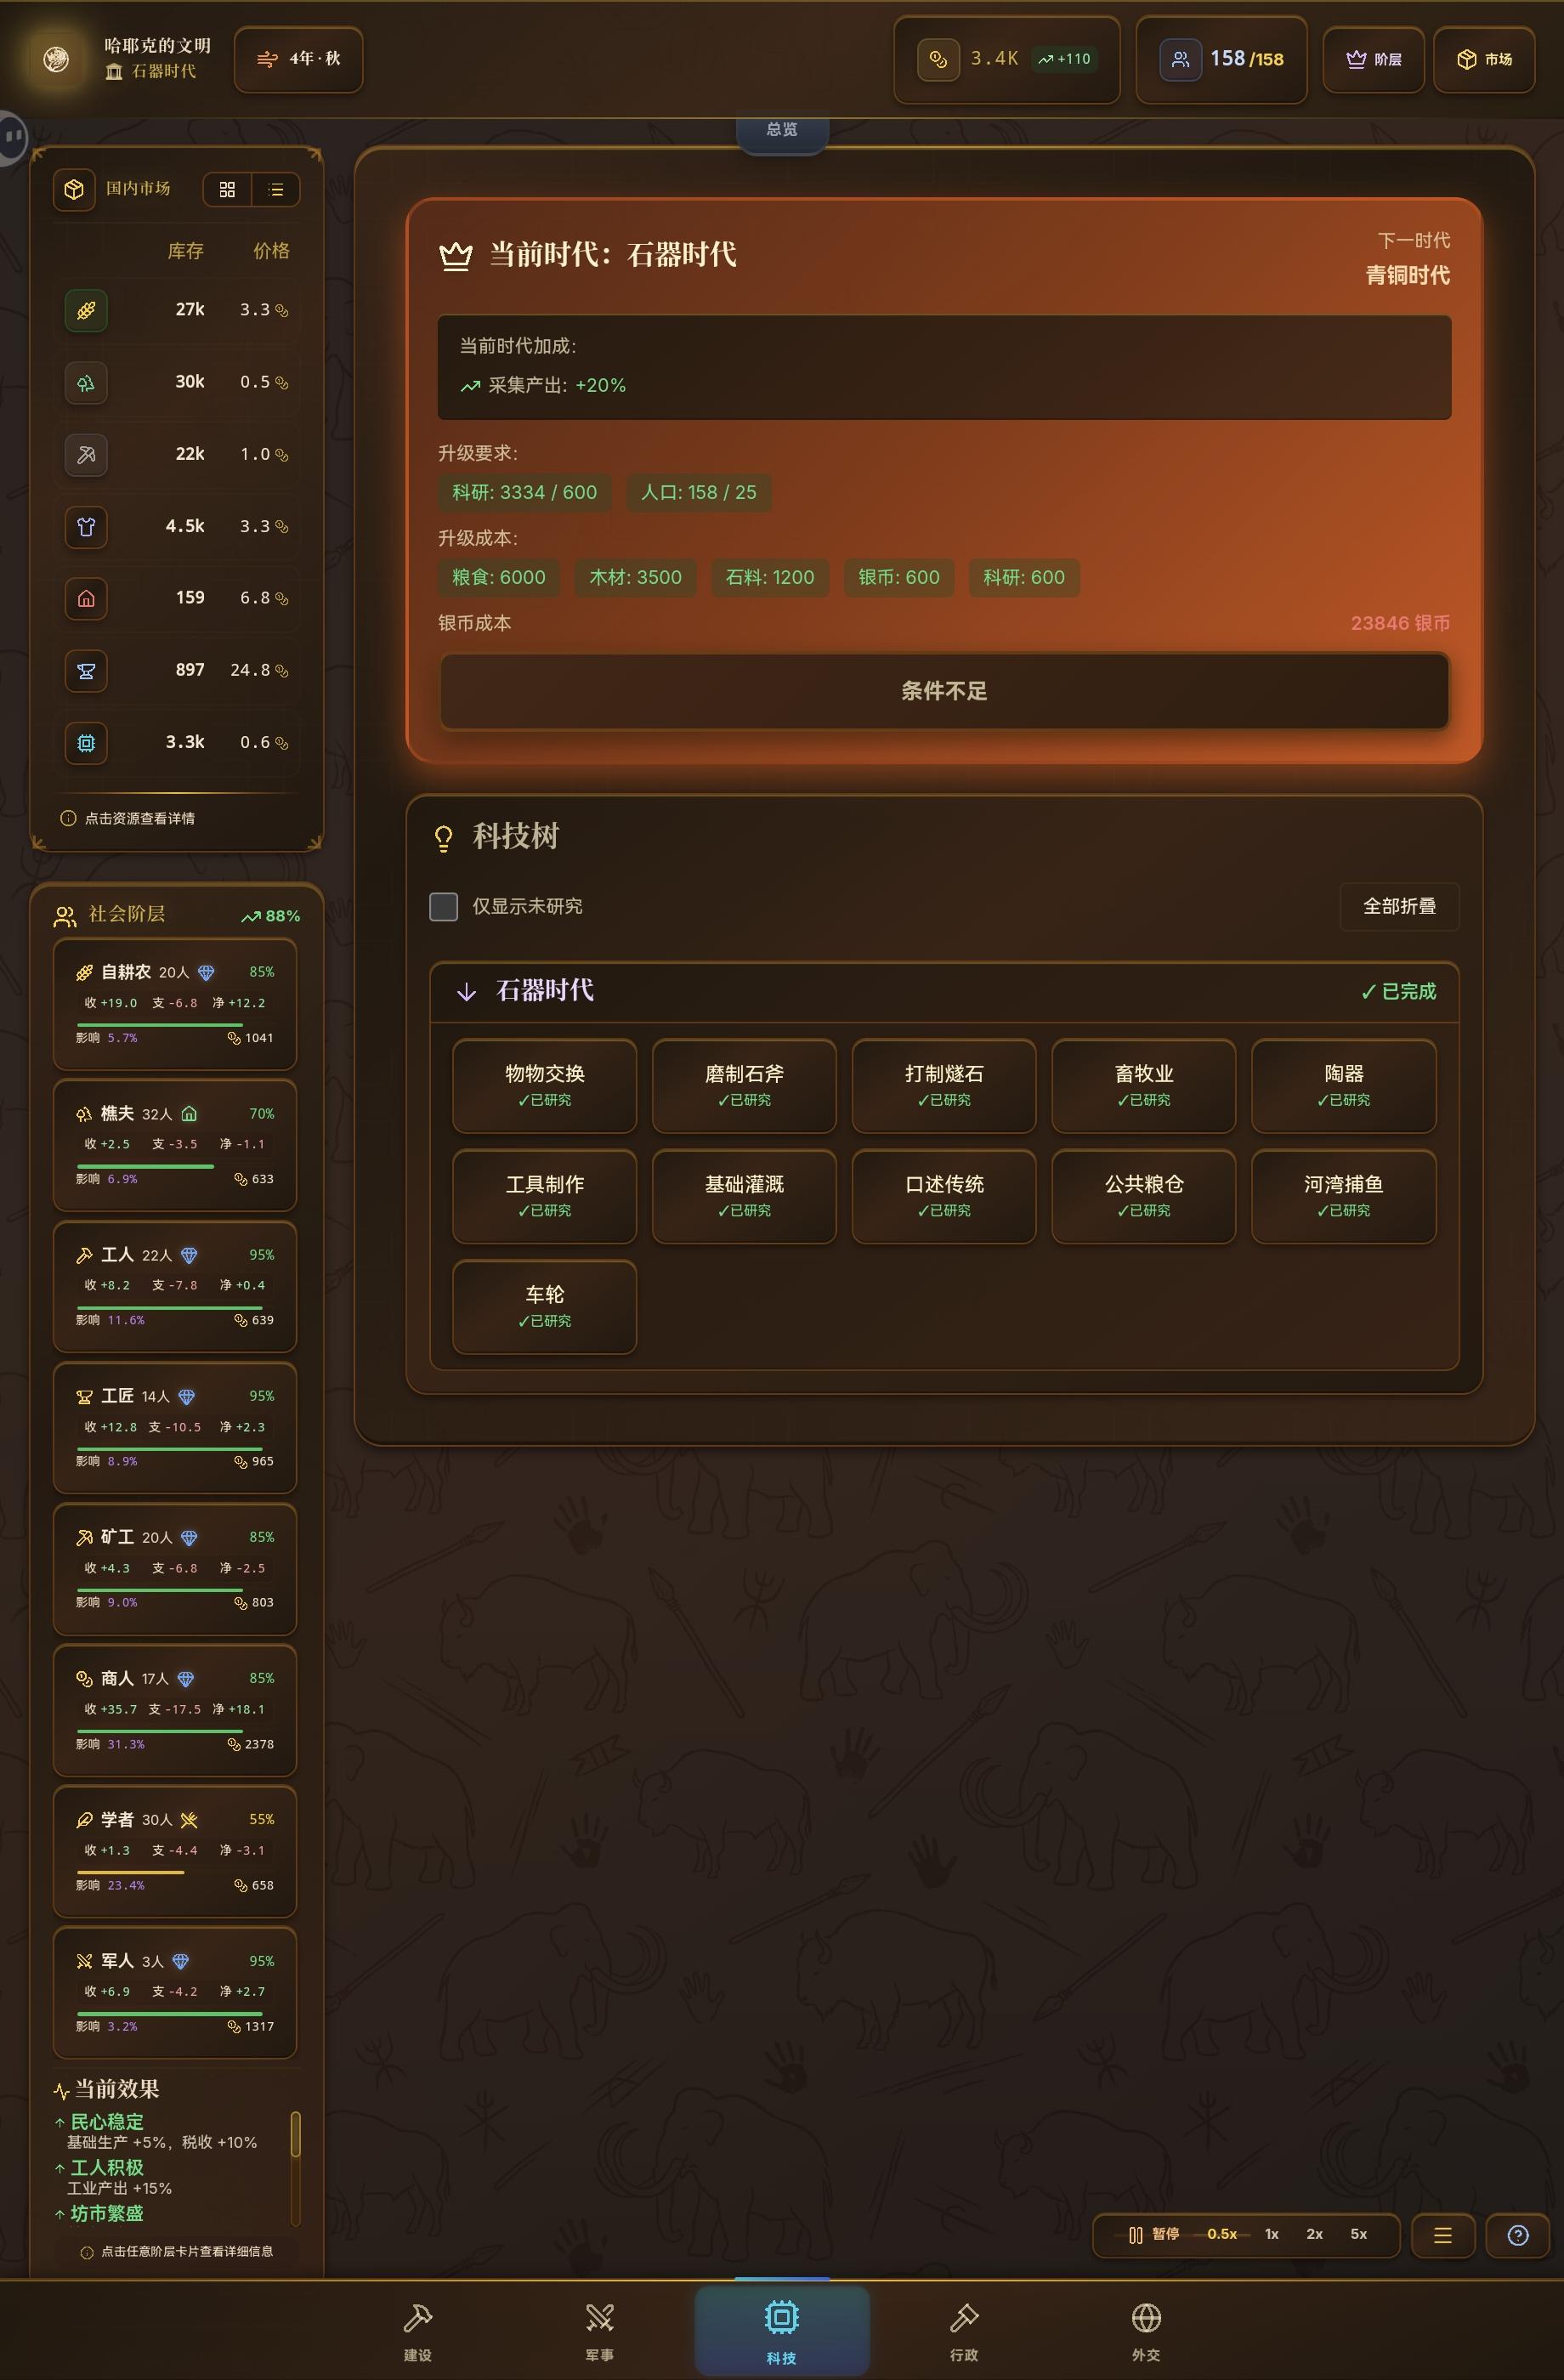Open the 工匠 class card

(175, 1428)
